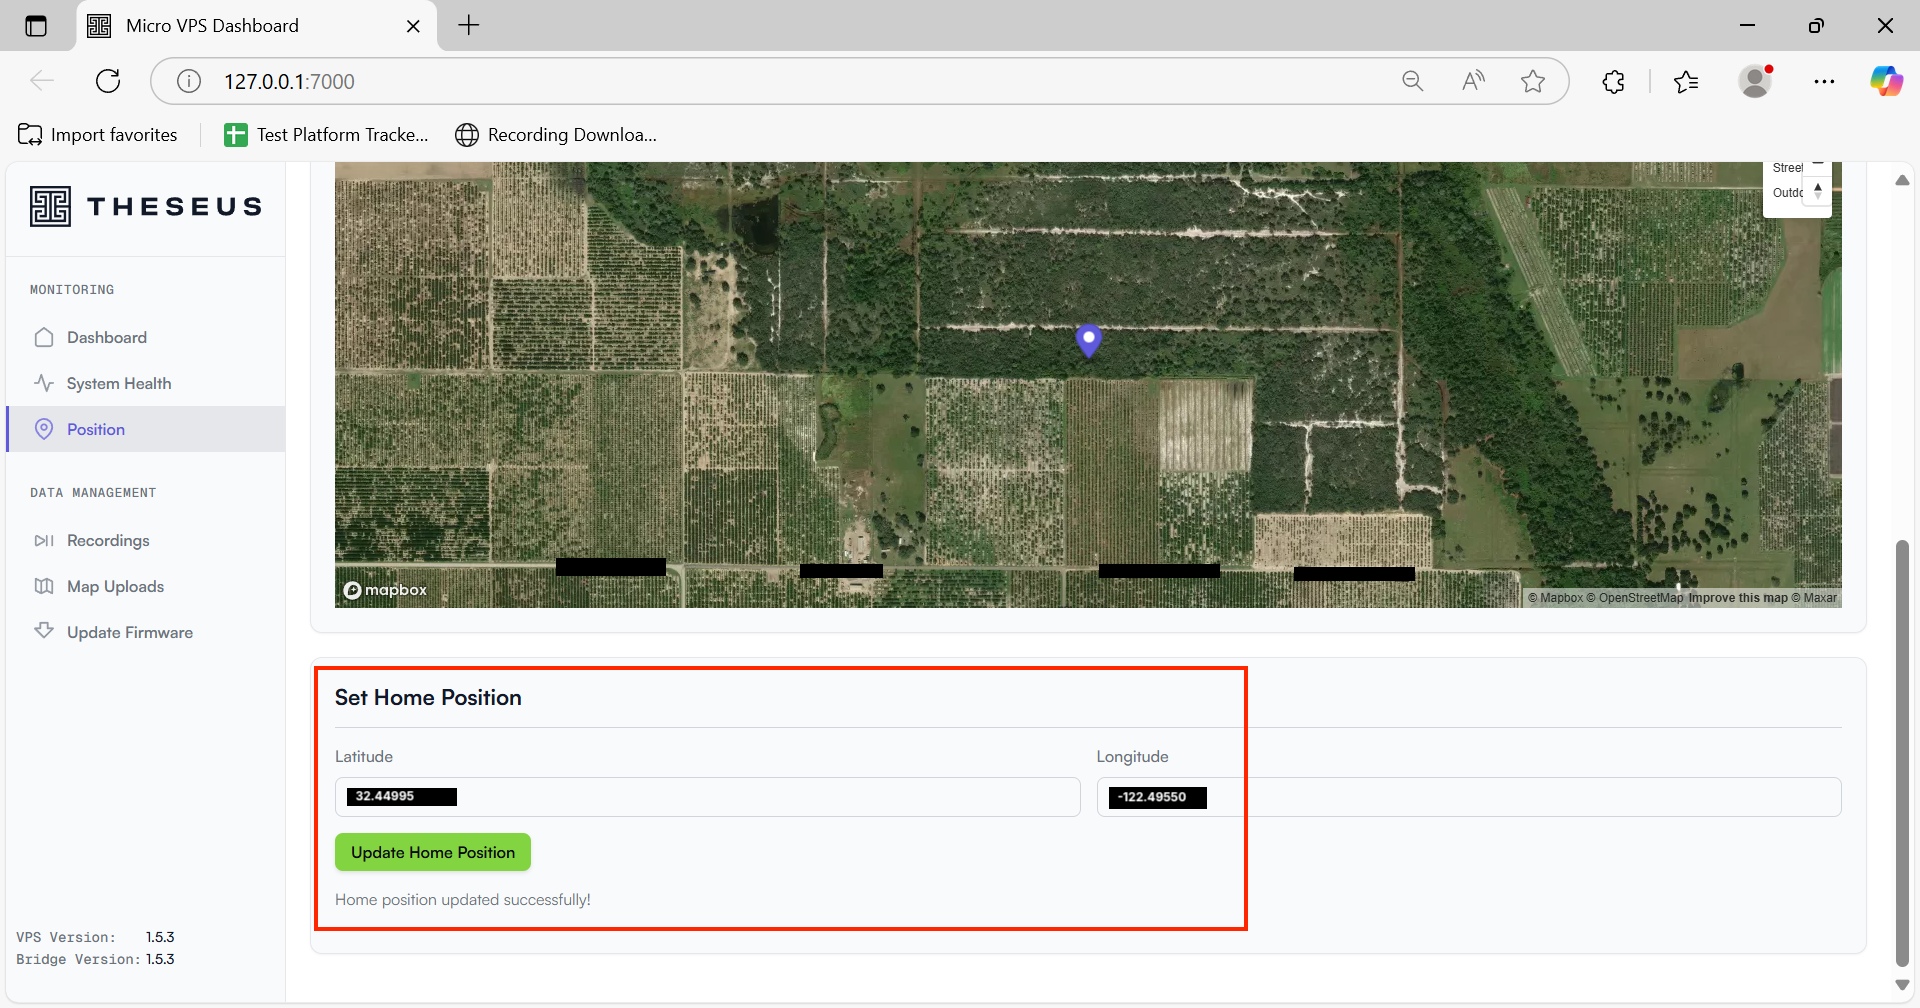This screenshot has width=1920, height=1008.
Task: Reset map bearing with compass control
Action: (1817, 190)
